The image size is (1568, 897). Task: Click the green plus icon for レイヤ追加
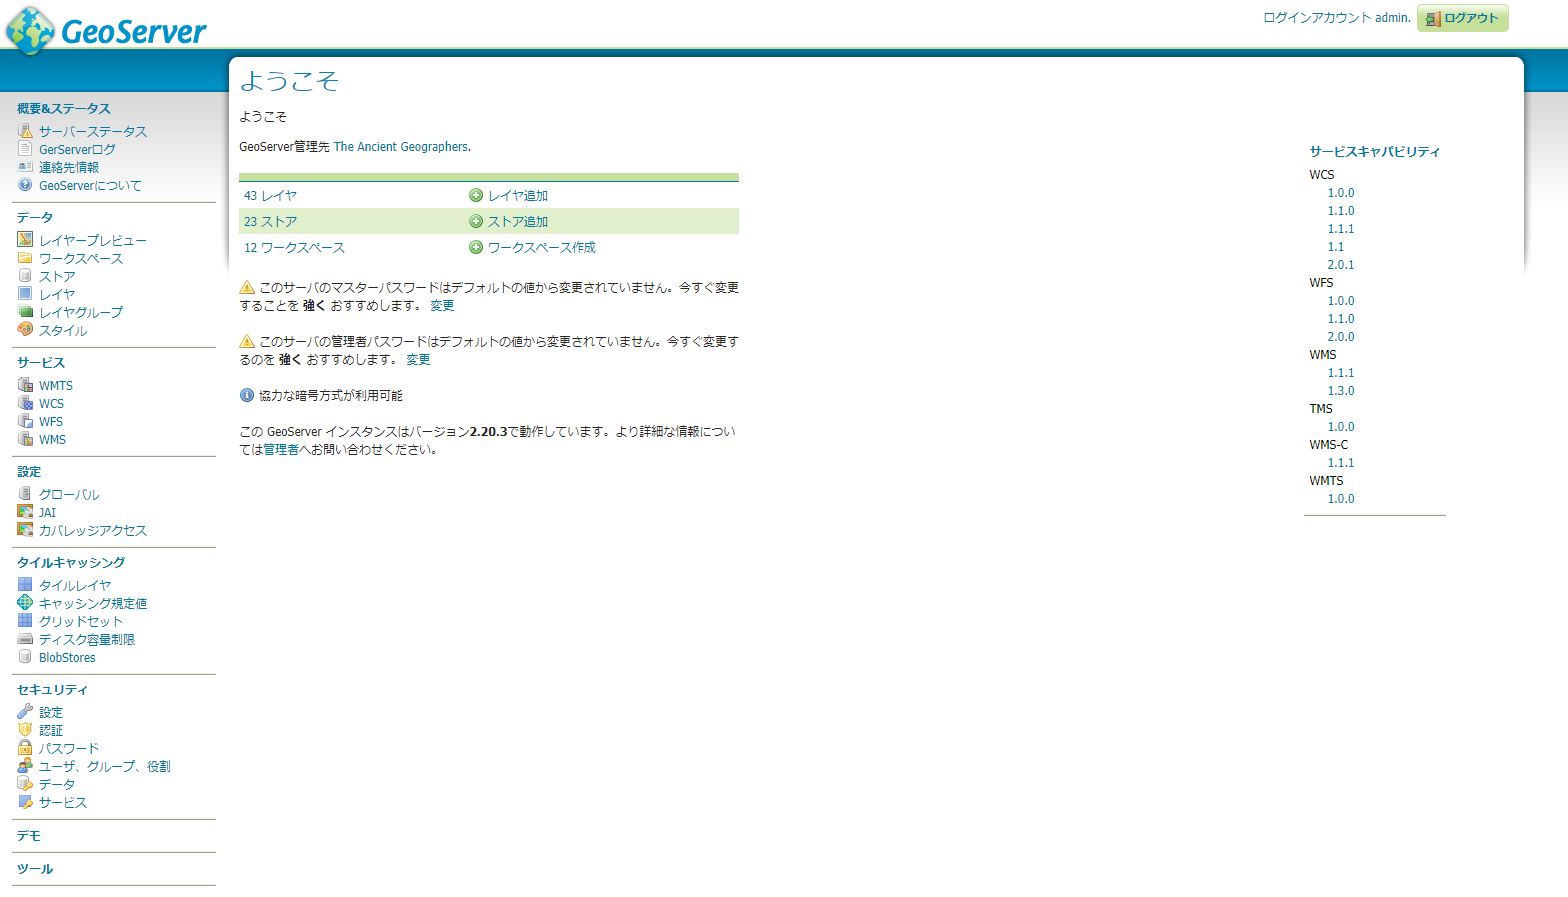click(x=476, y=196)
